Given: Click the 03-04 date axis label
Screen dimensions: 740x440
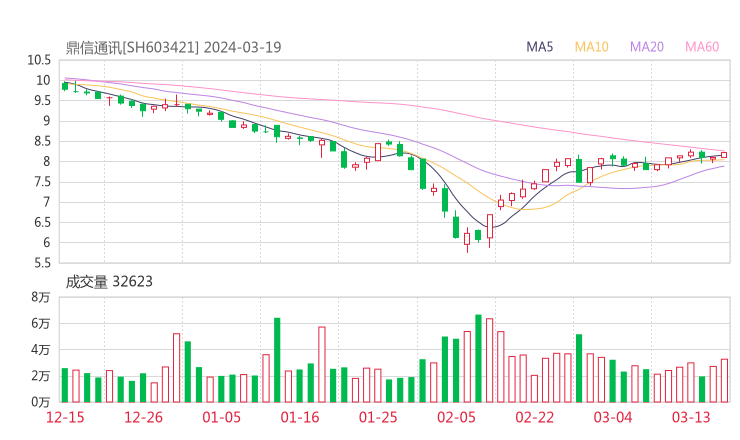Looking at the screenshot, I should [x=613, y=417].
